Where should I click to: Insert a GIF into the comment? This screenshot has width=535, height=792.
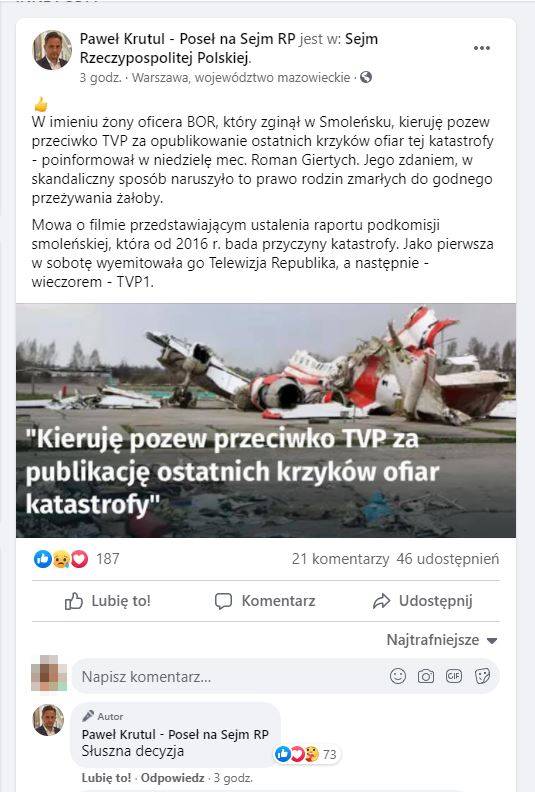coord(454,676)
